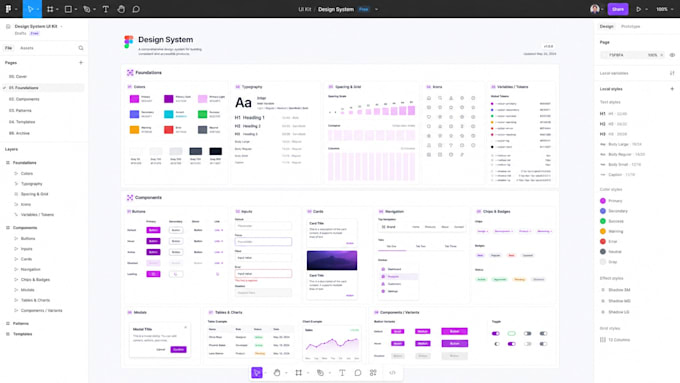Toggle the first purple switch in Toggle section
This screenshot has height=383, width=680.
tap(496, 334)
